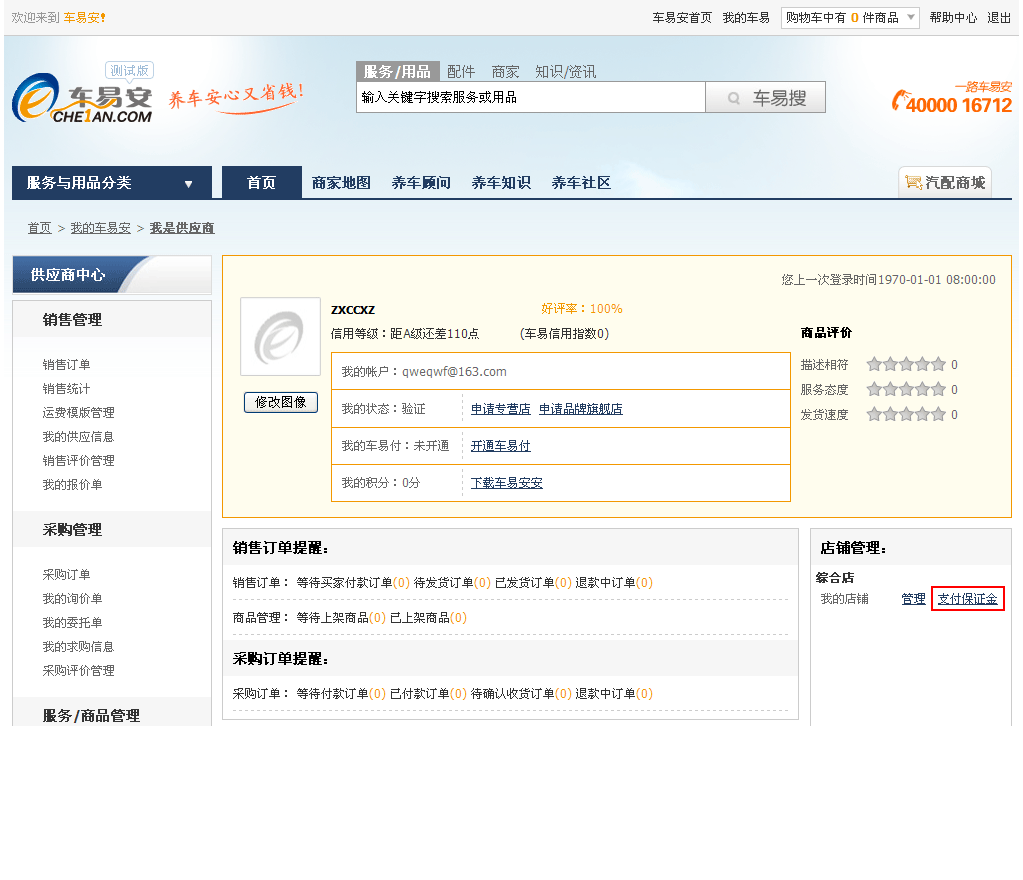Click the search keyword input field
Image resolution: width=1023 pixels, height=880 pixels.
click(530, 97)
